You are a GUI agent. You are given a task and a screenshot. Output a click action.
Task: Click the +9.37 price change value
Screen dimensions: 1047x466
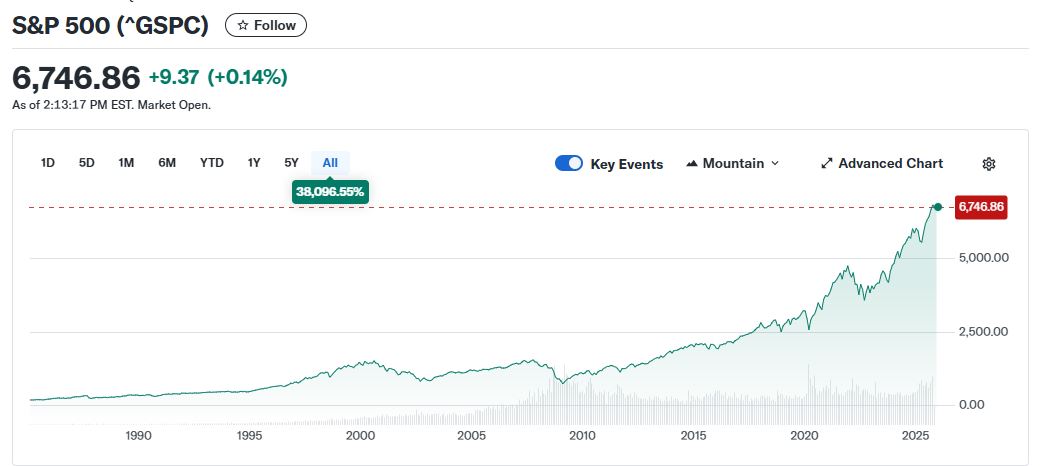pos(174,77)
